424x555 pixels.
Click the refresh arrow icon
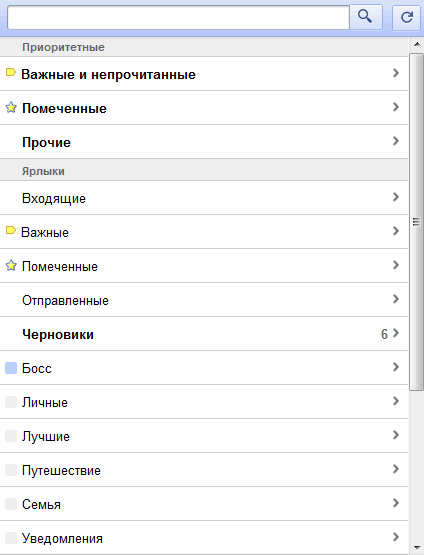[407, 17]
